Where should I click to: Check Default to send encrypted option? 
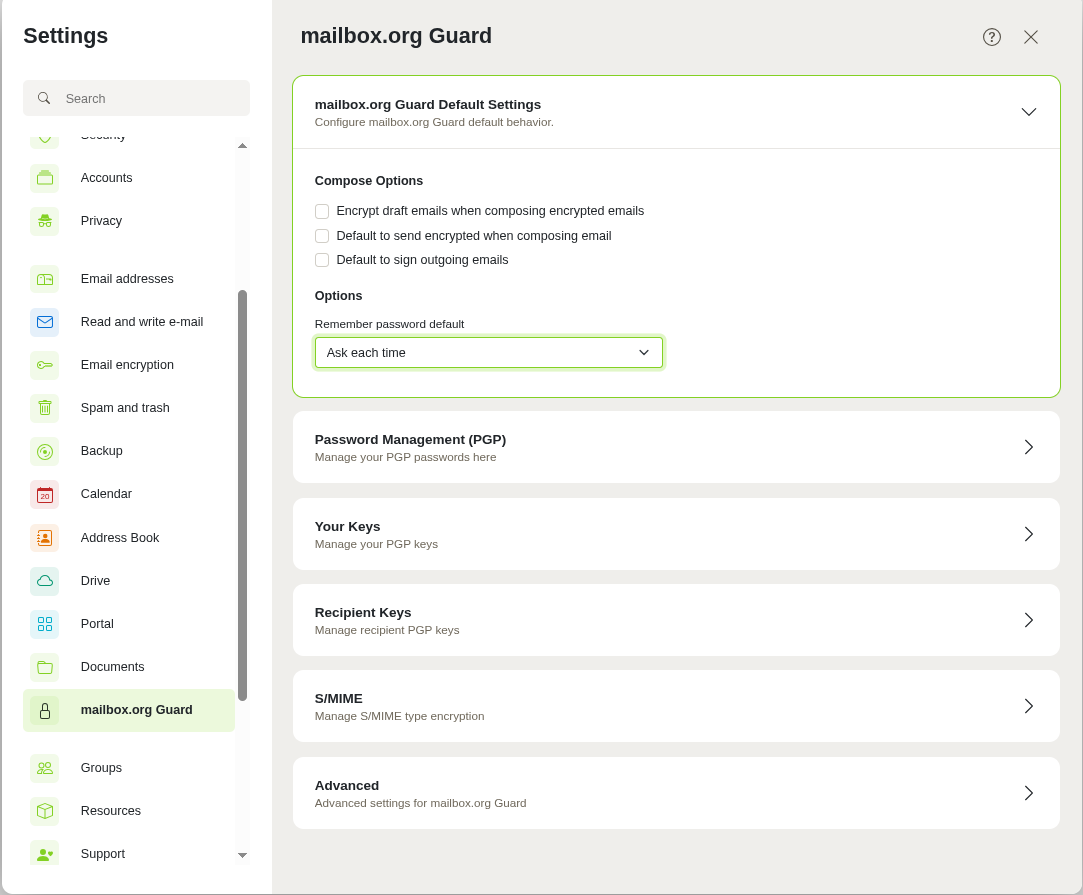(x=322, y=236)
